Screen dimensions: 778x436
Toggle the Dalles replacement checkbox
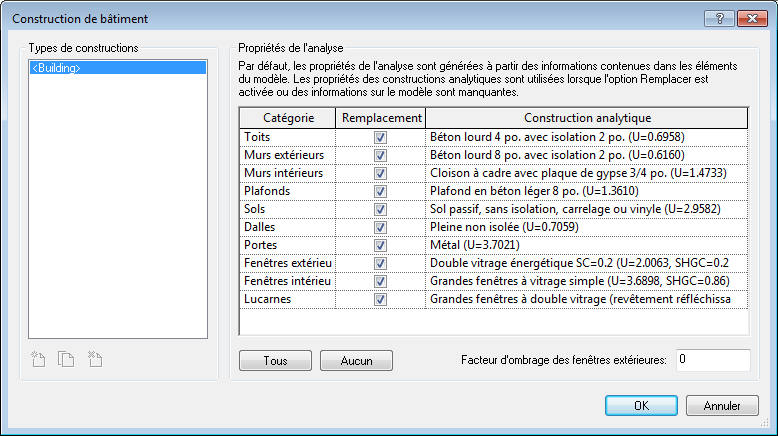(x=380, y=227)
